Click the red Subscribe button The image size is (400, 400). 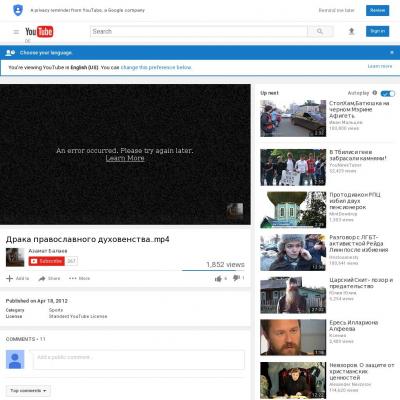pyautogui.click(x=47, y=261)
